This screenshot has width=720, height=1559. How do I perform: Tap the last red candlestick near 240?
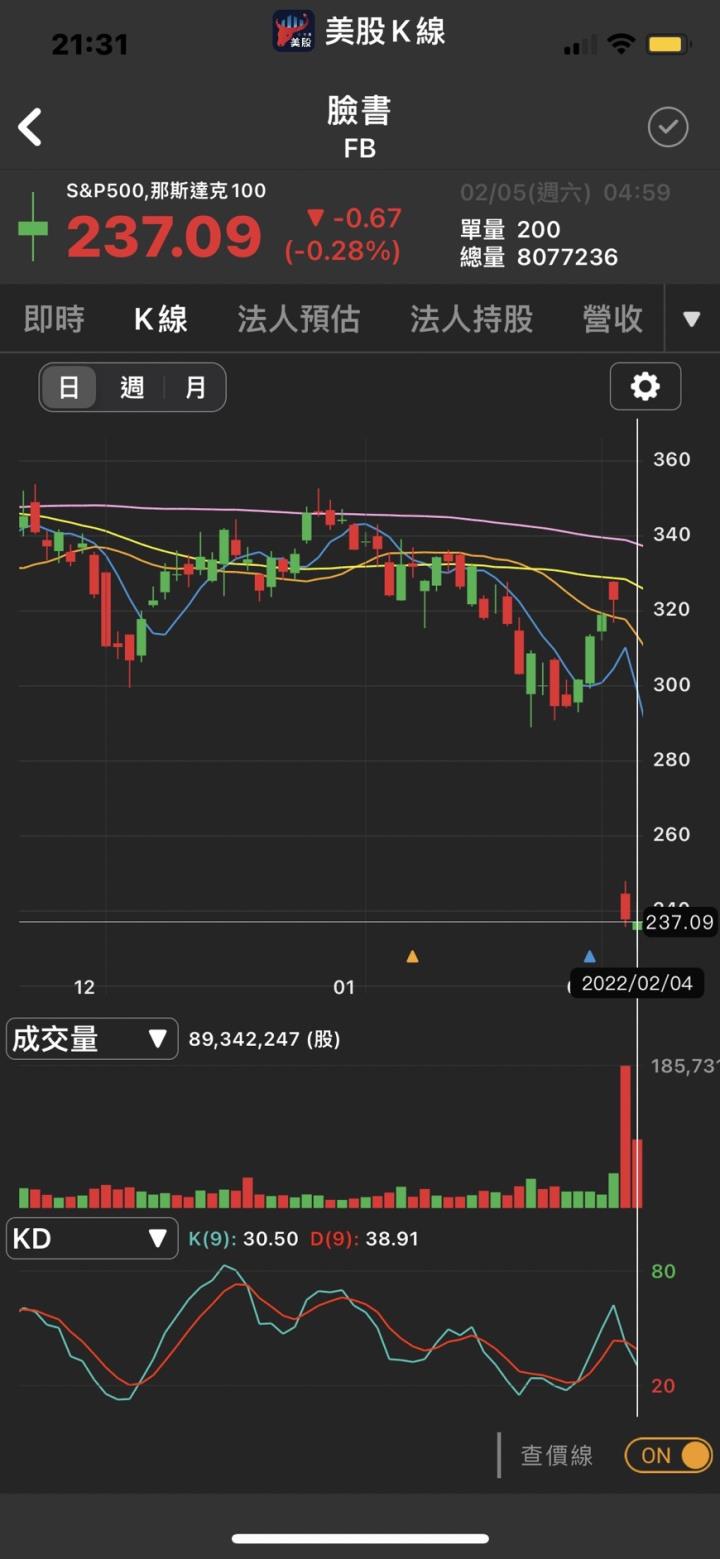pos(625,904)
